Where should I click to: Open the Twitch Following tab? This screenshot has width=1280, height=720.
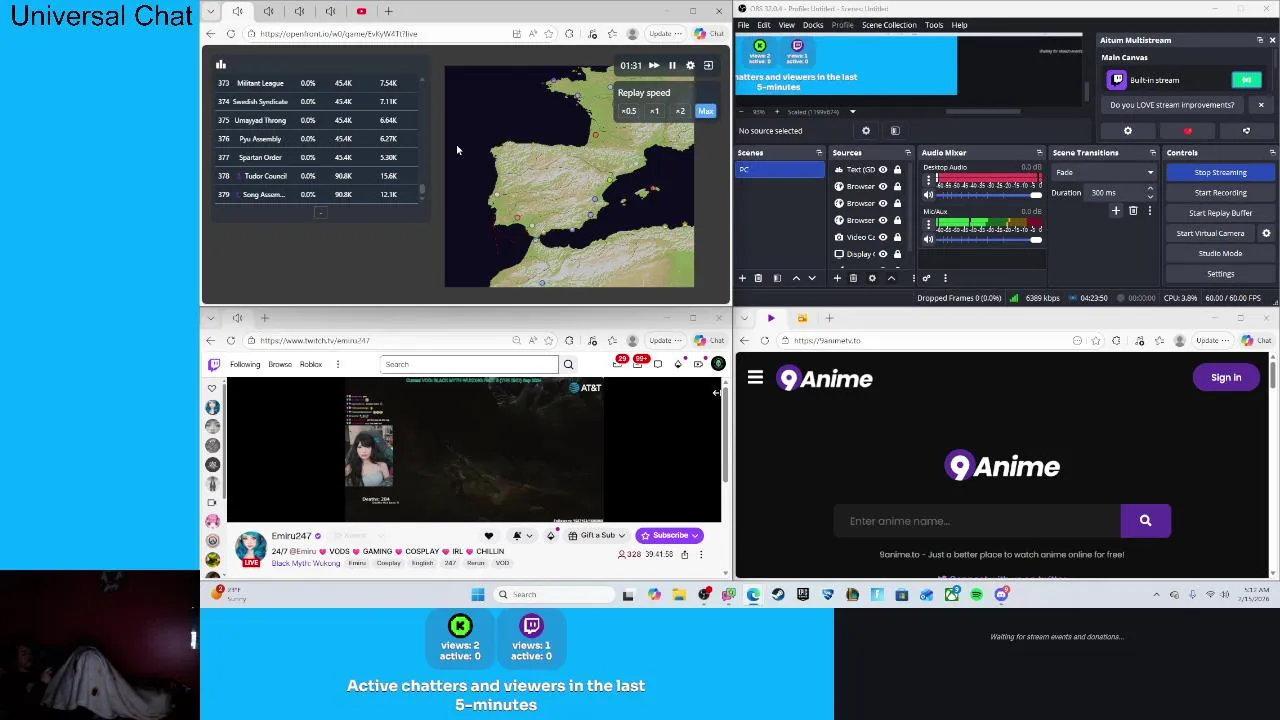245,364
